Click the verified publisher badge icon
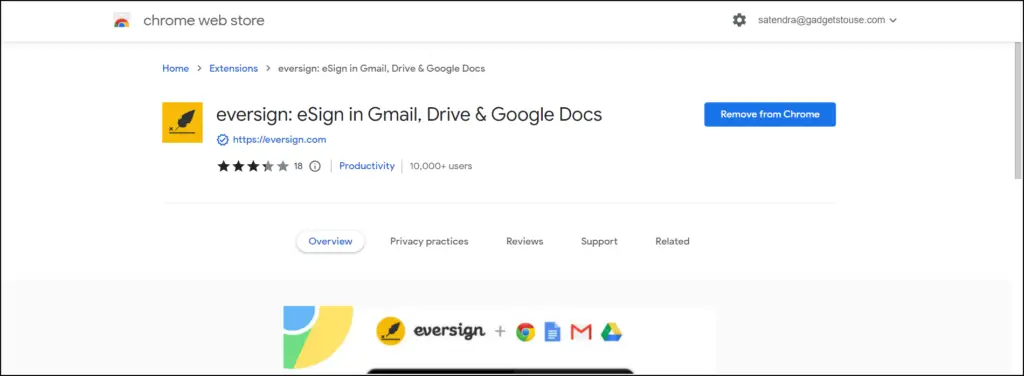This screenshot has width=1024, height=376. tap(223, 140)
